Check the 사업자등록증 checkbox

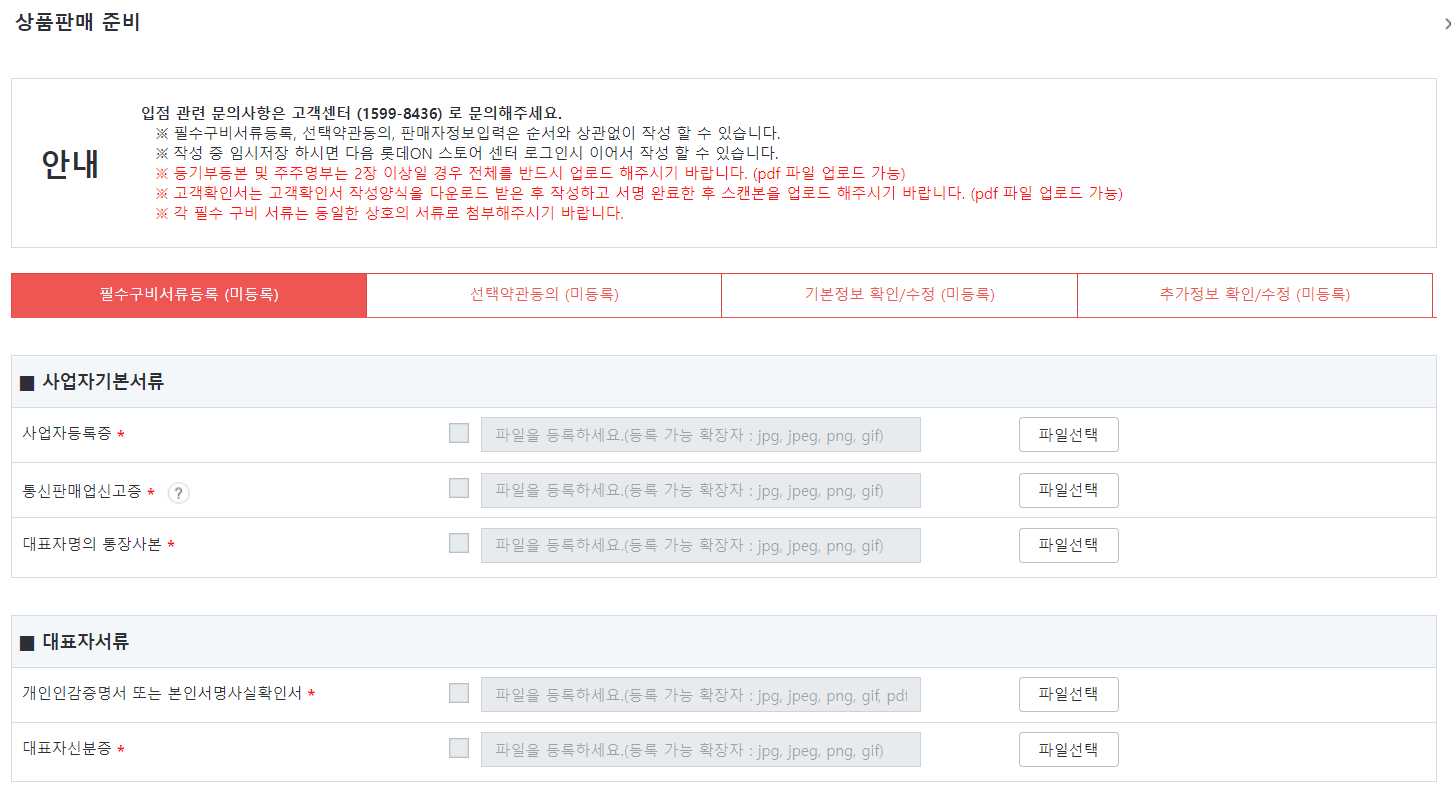coord(459,433)
